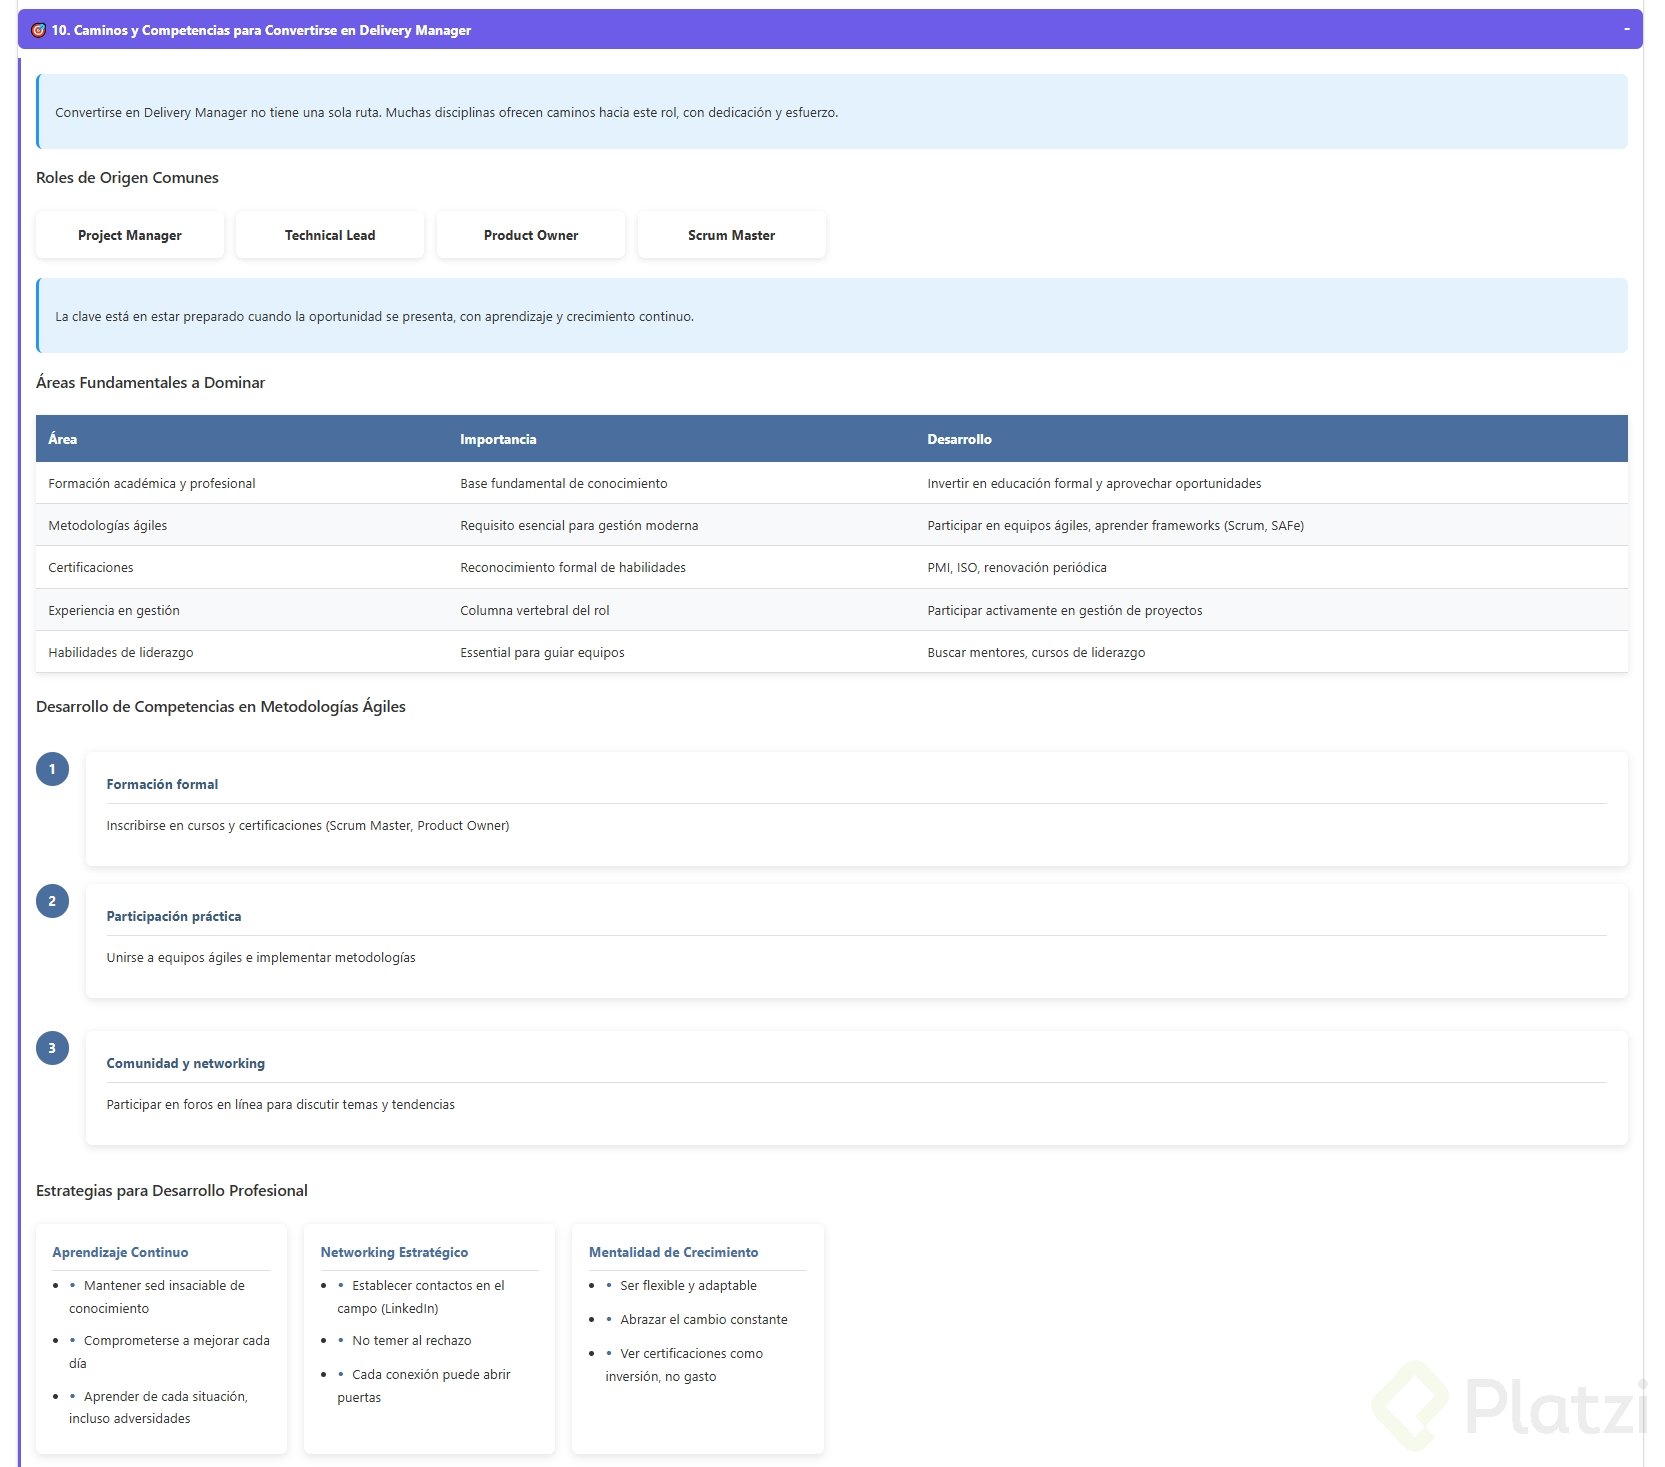This screenshot has width=1665, height=1467.
Task: Click 'Establecer contactos en el campo (LinkedIn)' bullet
Action: point(421,1297)
